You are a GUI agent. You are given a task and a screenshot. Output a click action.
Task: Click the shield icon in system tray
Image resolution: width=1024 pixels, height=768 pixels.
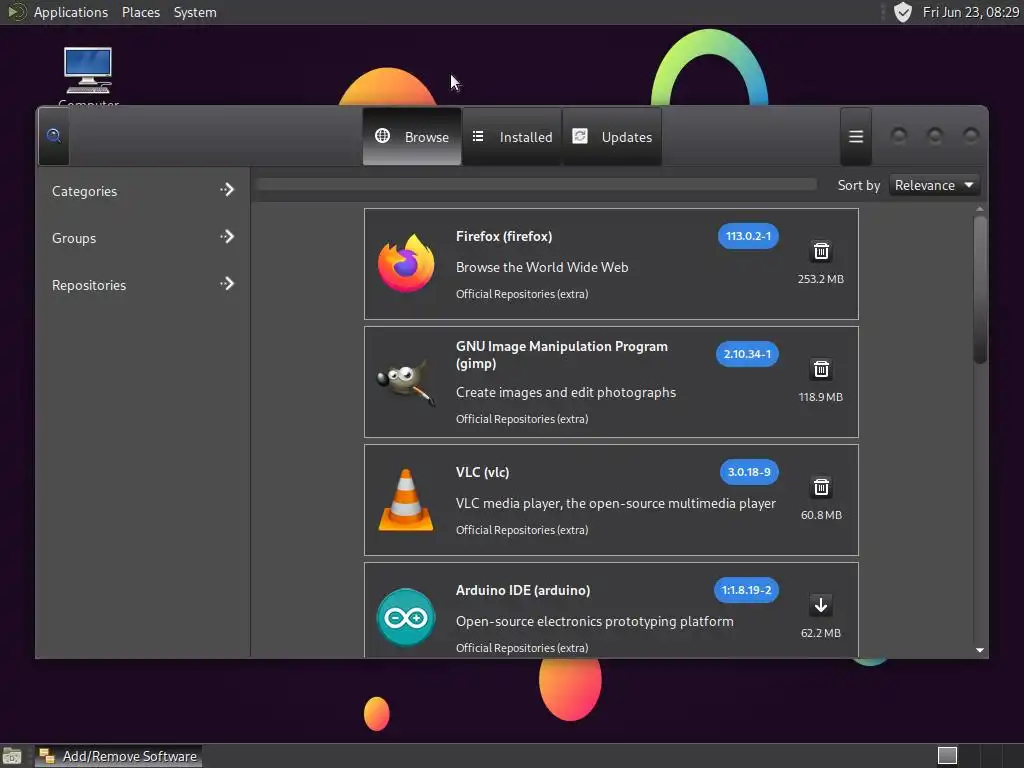903,12
